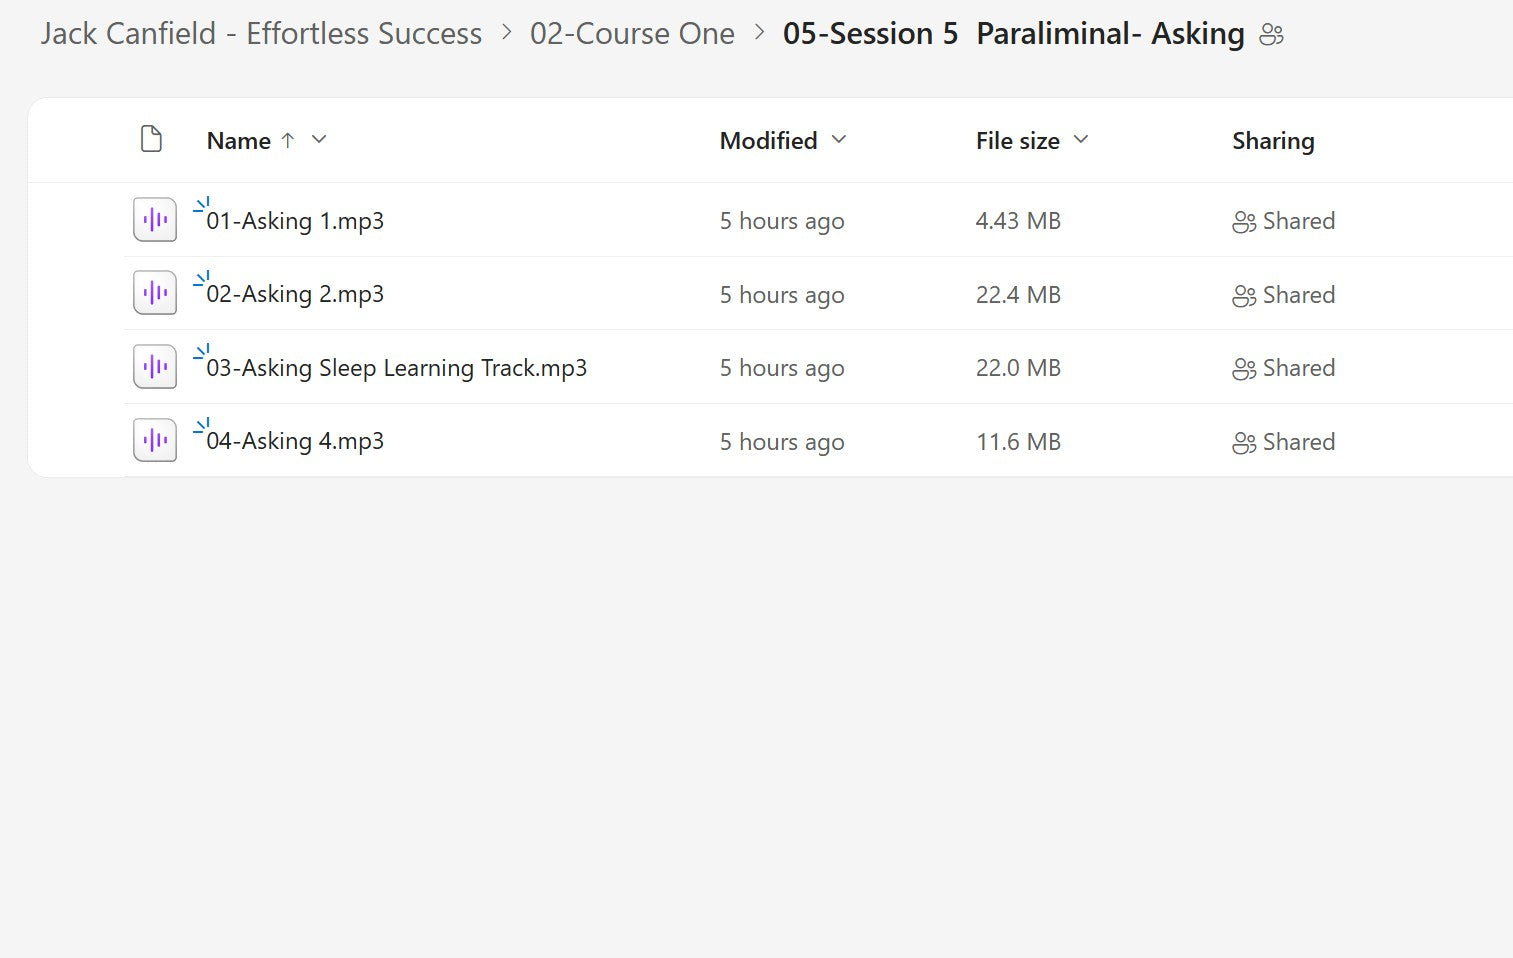Viewport: 1513px width, 958px height.
Task: Click the Shared label on 02-Asking 2.mp3 row
Action: click(1300, 294)
